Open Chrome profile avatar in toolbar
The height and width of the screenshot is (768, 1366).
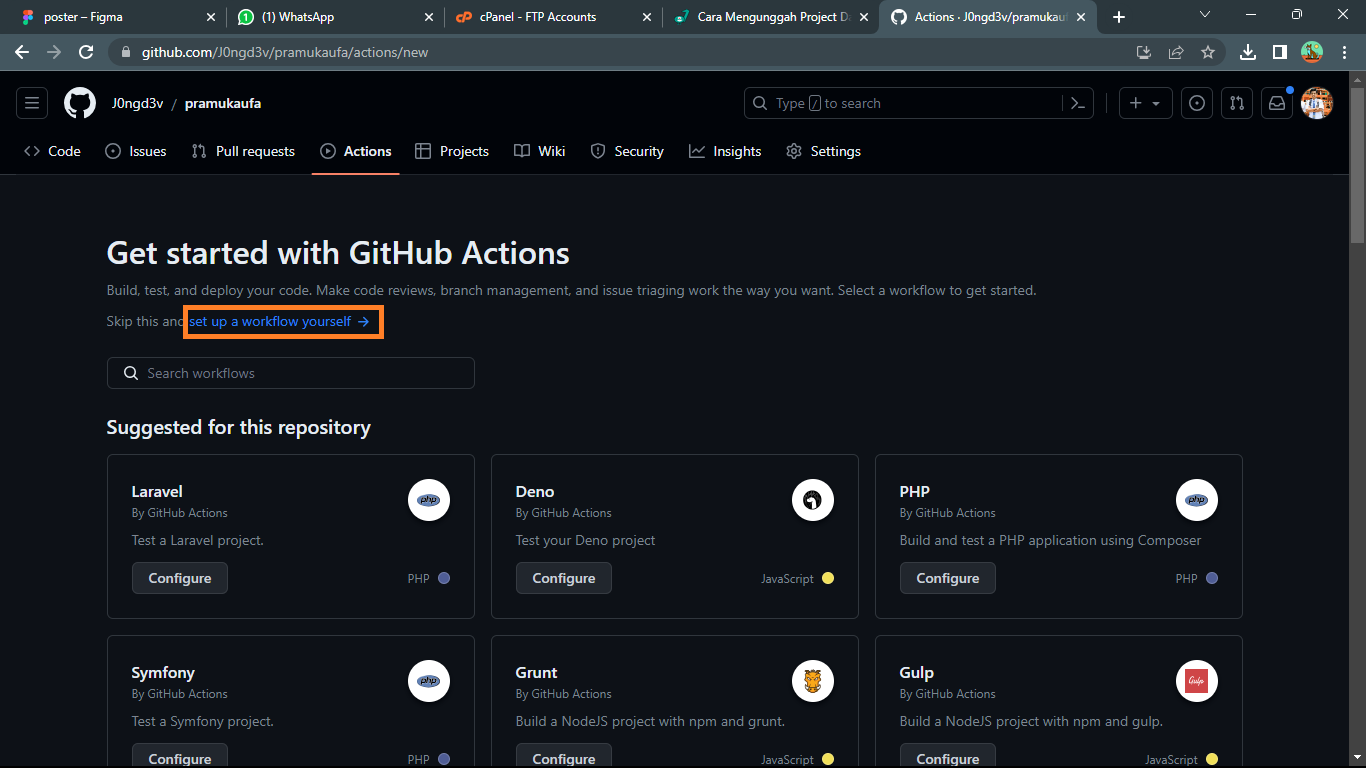click(x=1312, y=52)
